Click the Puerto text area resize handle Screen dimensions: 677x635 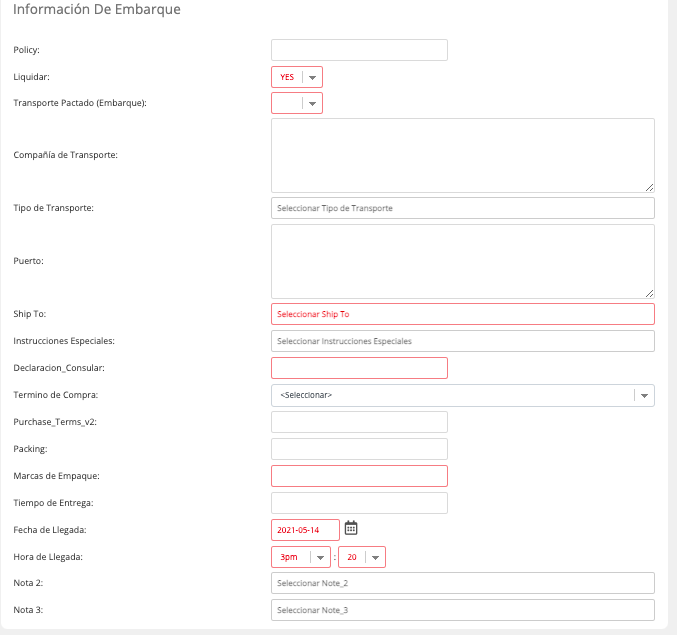click(649, 294)
